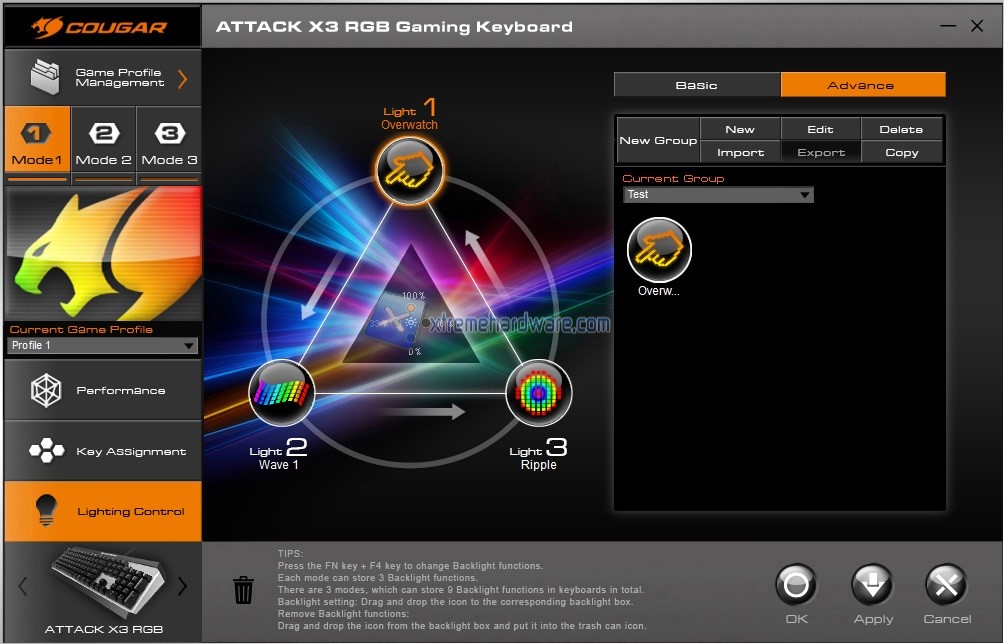Select the Light 3 Ripple icon
This screenshot has width=1004, height=644.
point(539,393)
